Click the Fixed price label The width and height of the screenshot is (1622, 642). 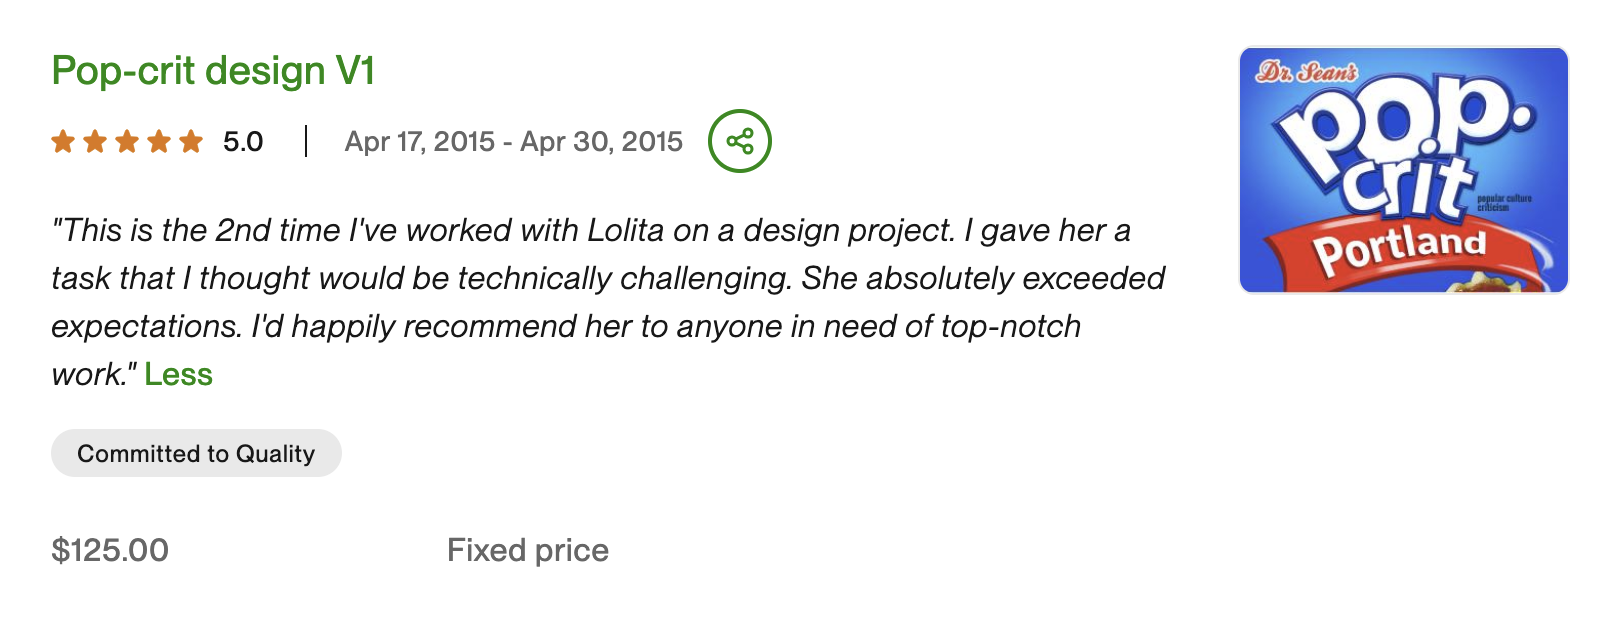pyautogui.click(x=527, y=550)
